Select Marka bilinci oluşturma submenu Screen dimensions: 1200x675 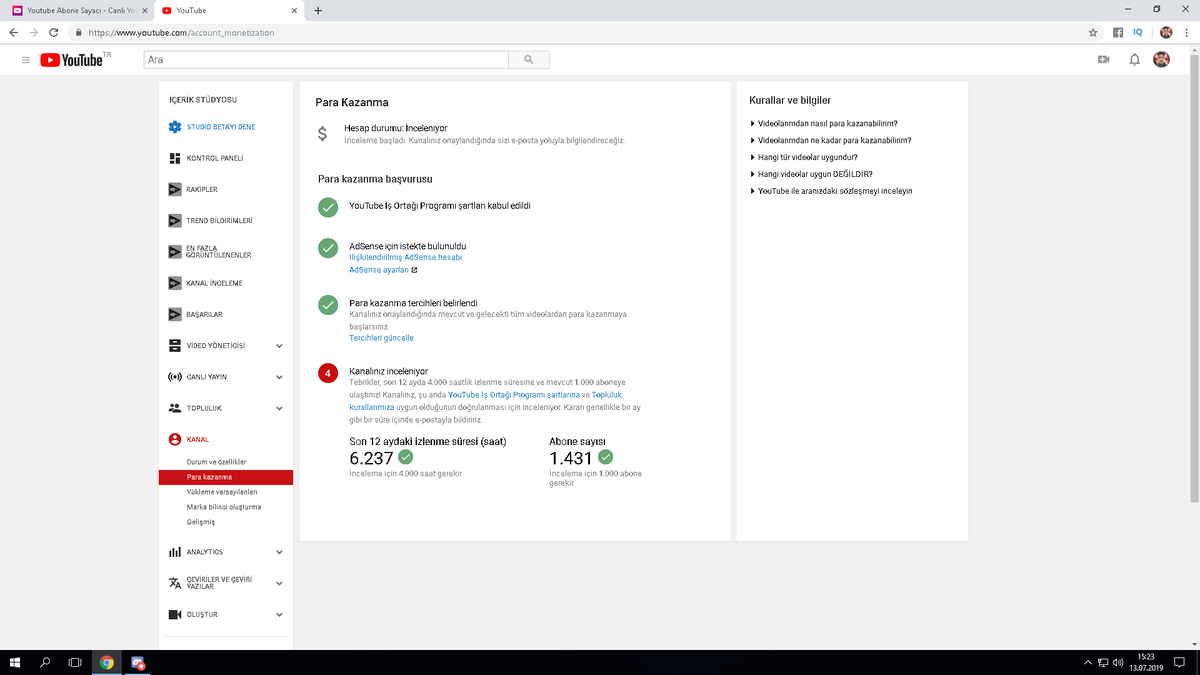click(x=225, y=507)
